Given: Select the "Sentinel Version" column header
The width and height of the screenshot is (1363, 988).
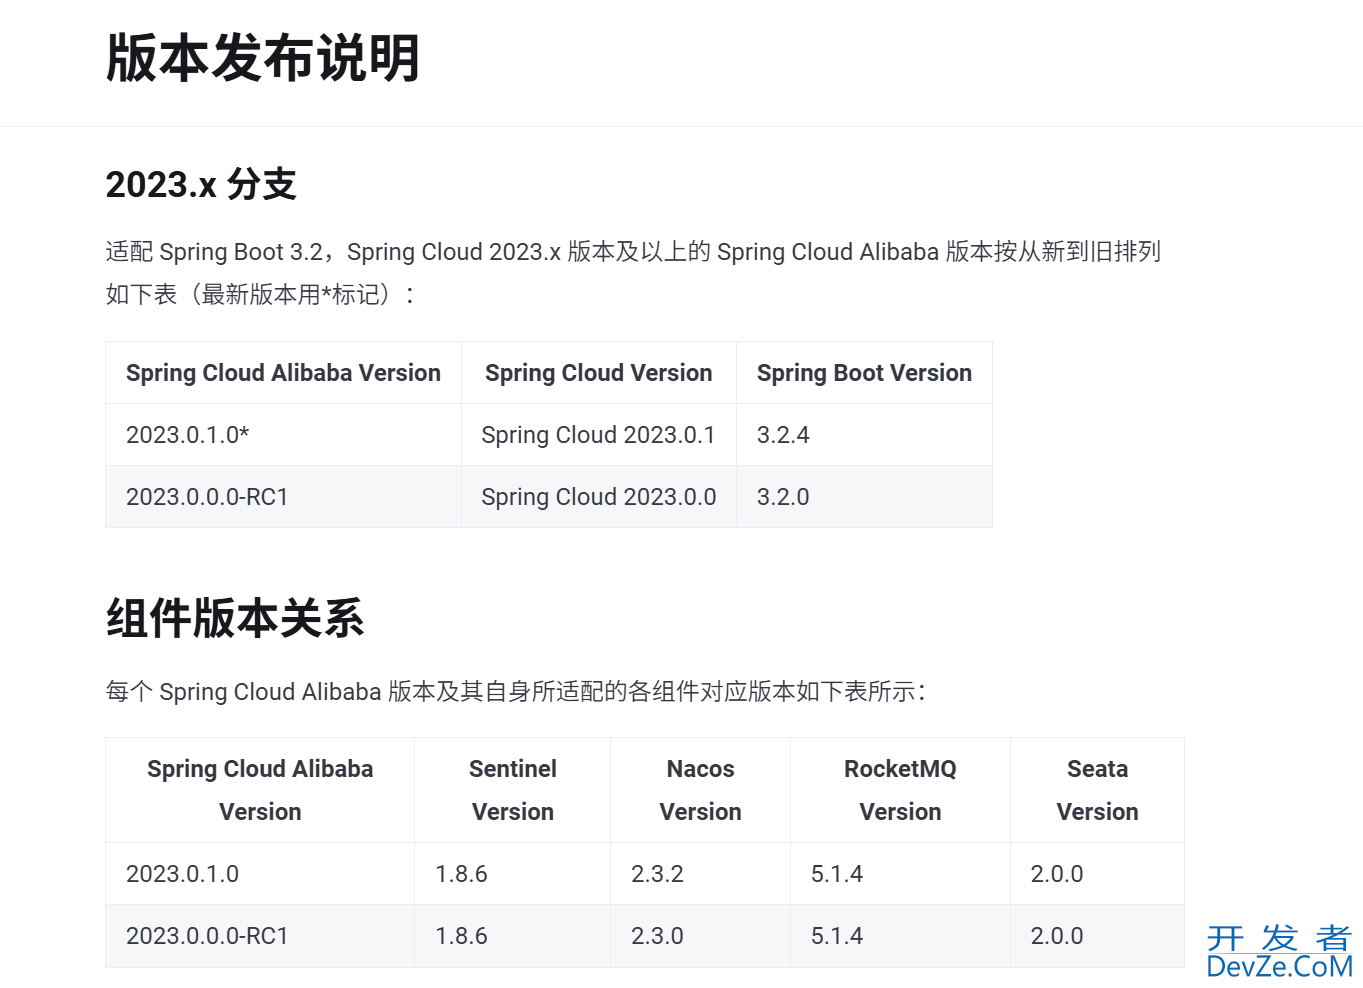Looking at the screenshot, I should (513, 790).
